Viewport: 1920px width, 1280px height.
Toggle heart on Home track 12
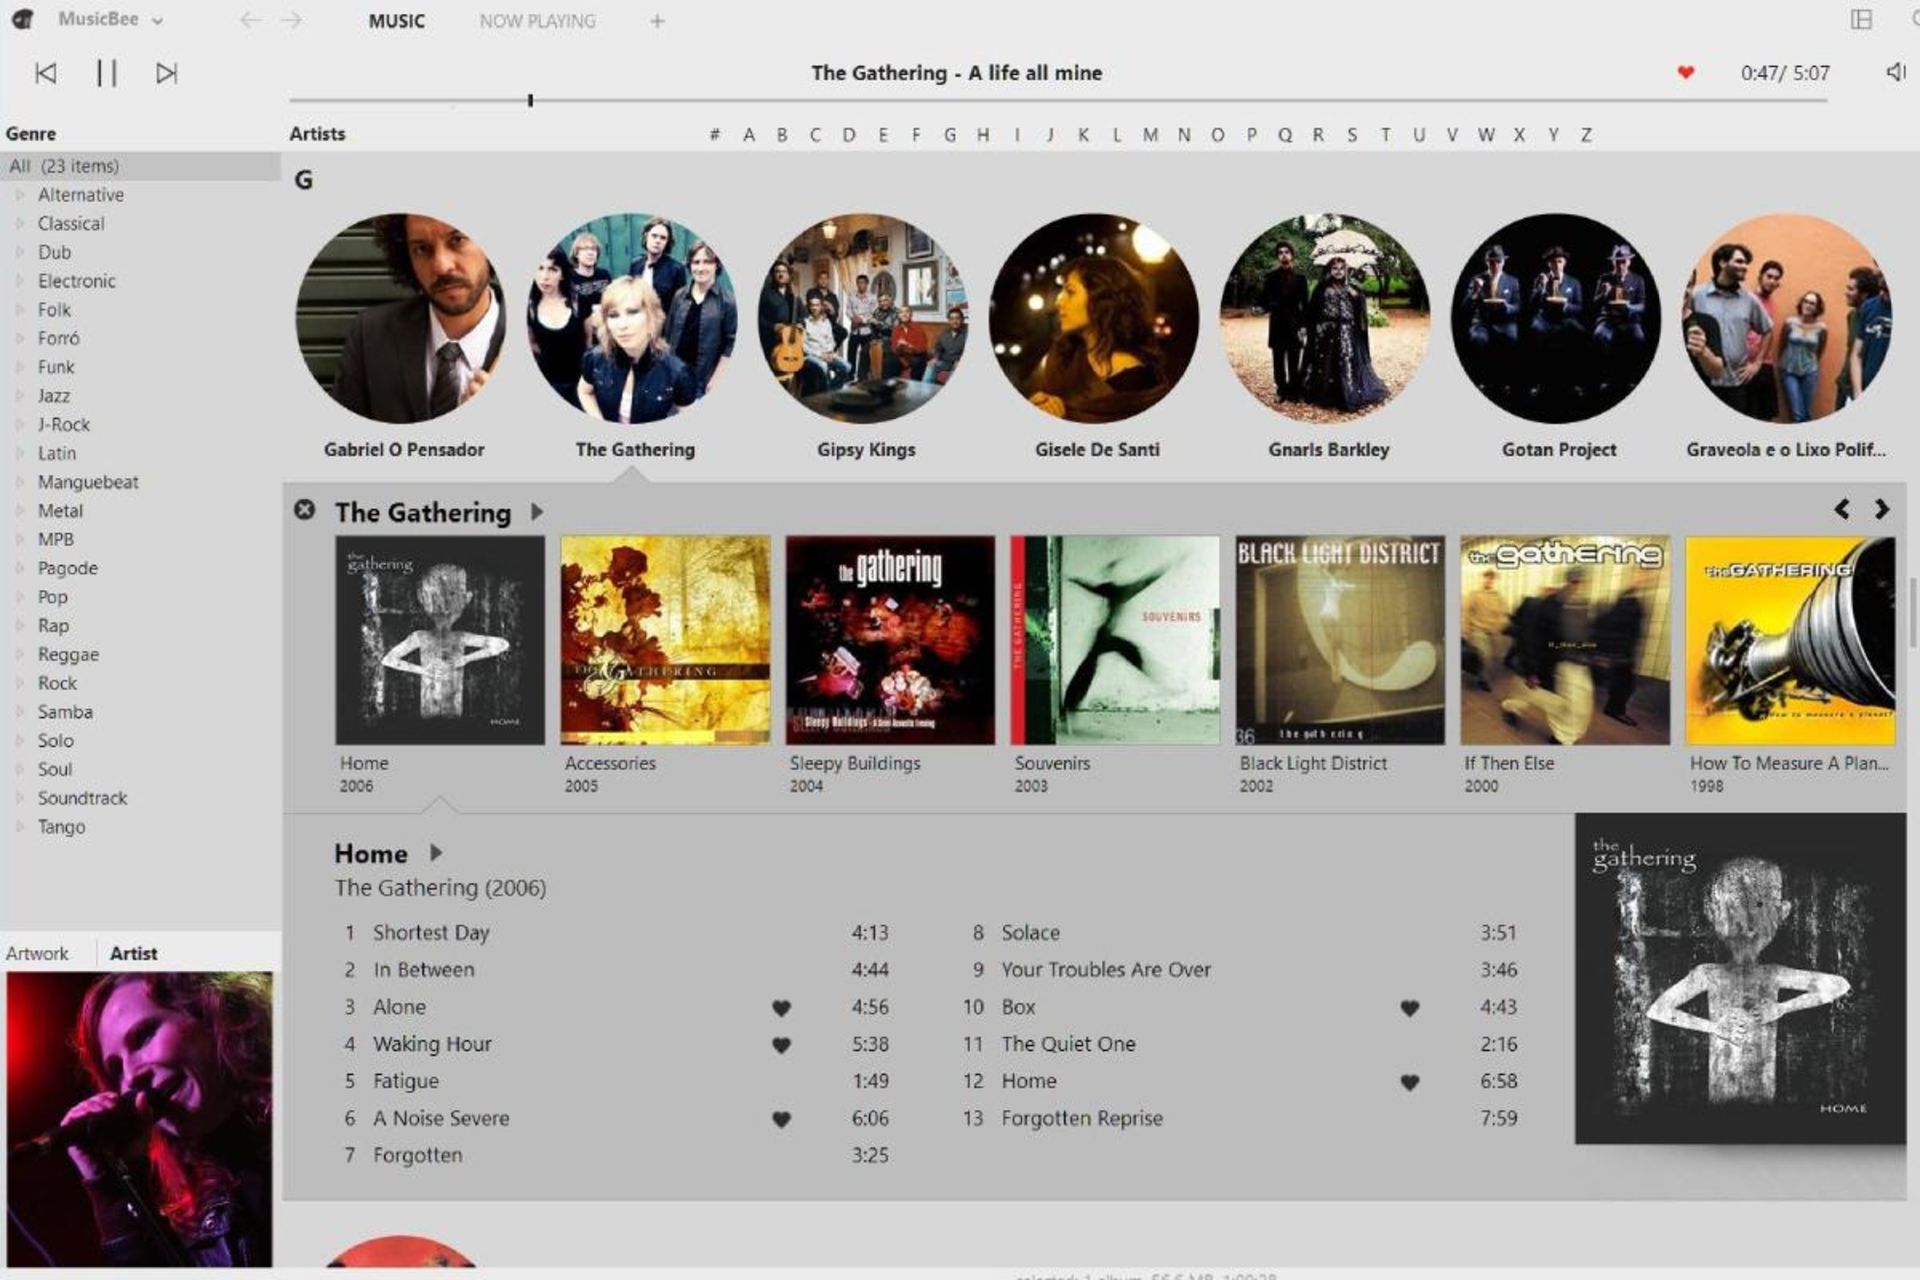click(1409, 1082)
